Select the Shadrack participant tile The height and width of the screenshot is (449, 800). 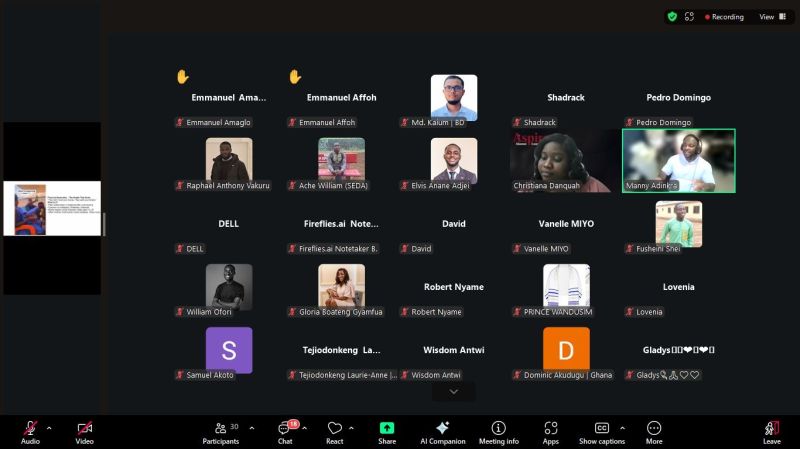[566, 97]
